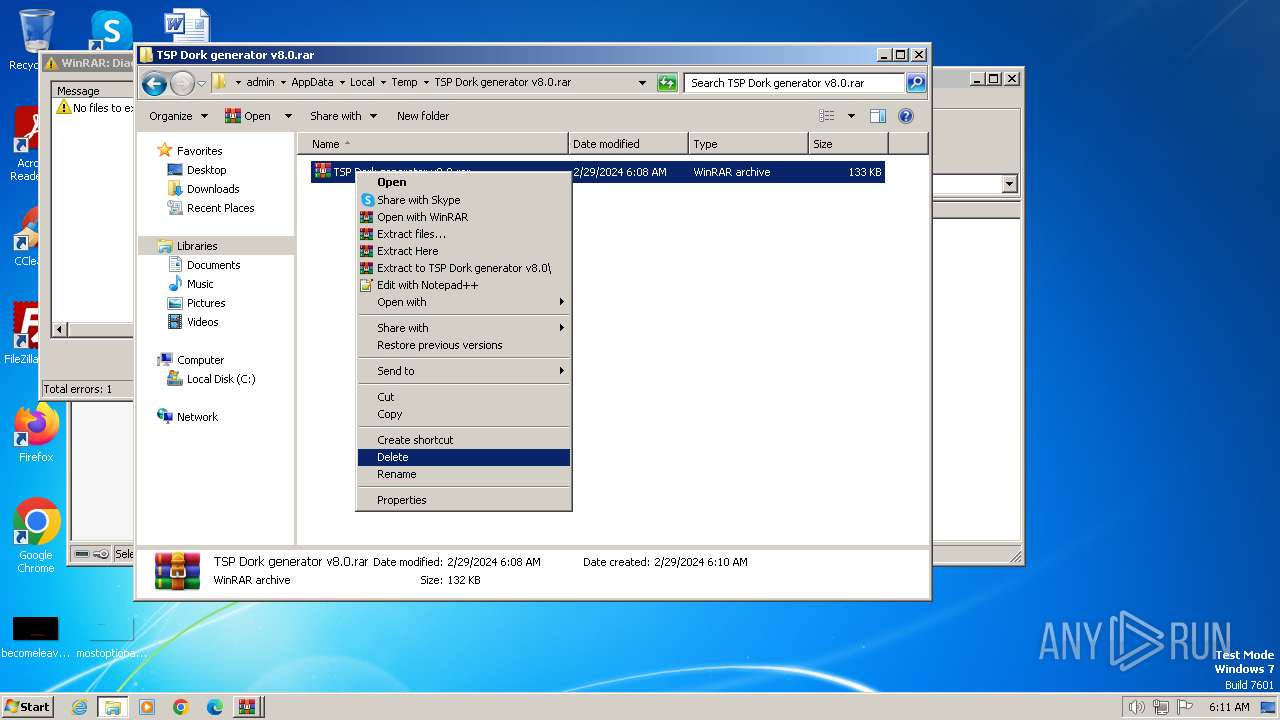Open Pictures library
Viewport: 1280px width, 720px height.
pos(206,303)
